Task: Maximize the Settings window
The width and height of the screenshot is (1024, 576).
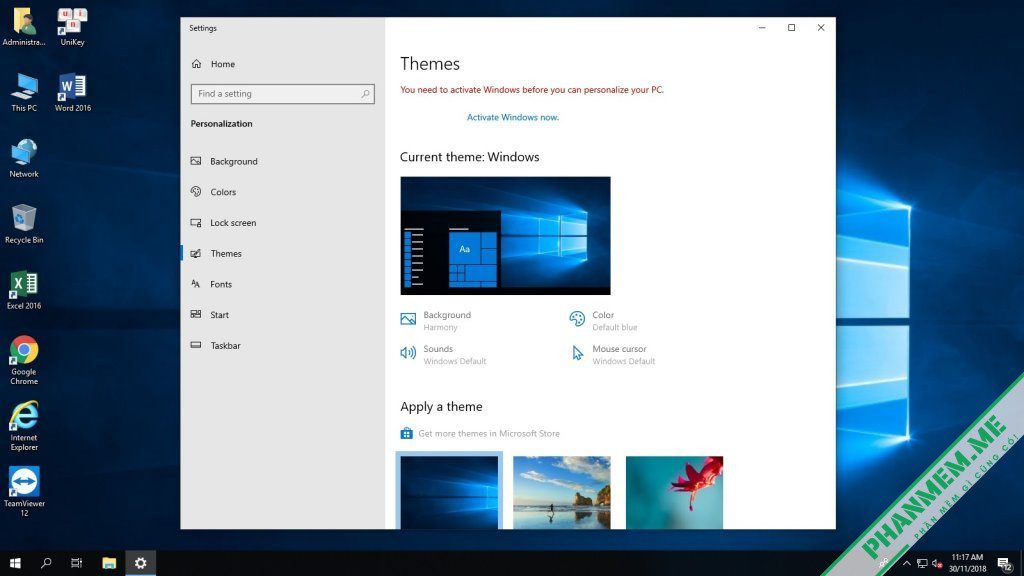Action: pos(791,27)
